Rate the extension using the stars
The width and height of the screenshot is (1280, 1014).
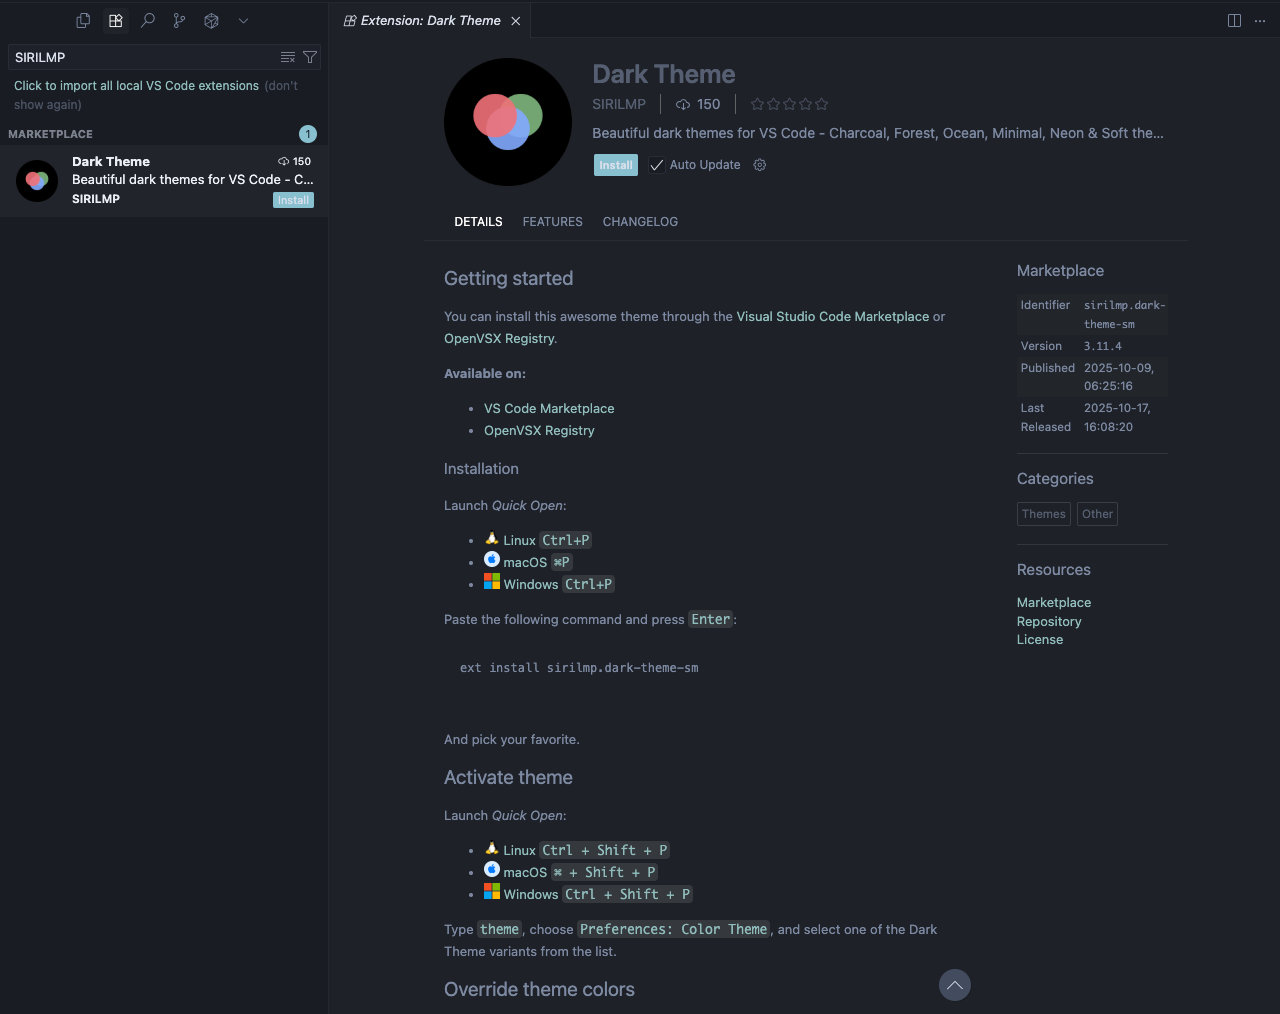click(789, 104)
